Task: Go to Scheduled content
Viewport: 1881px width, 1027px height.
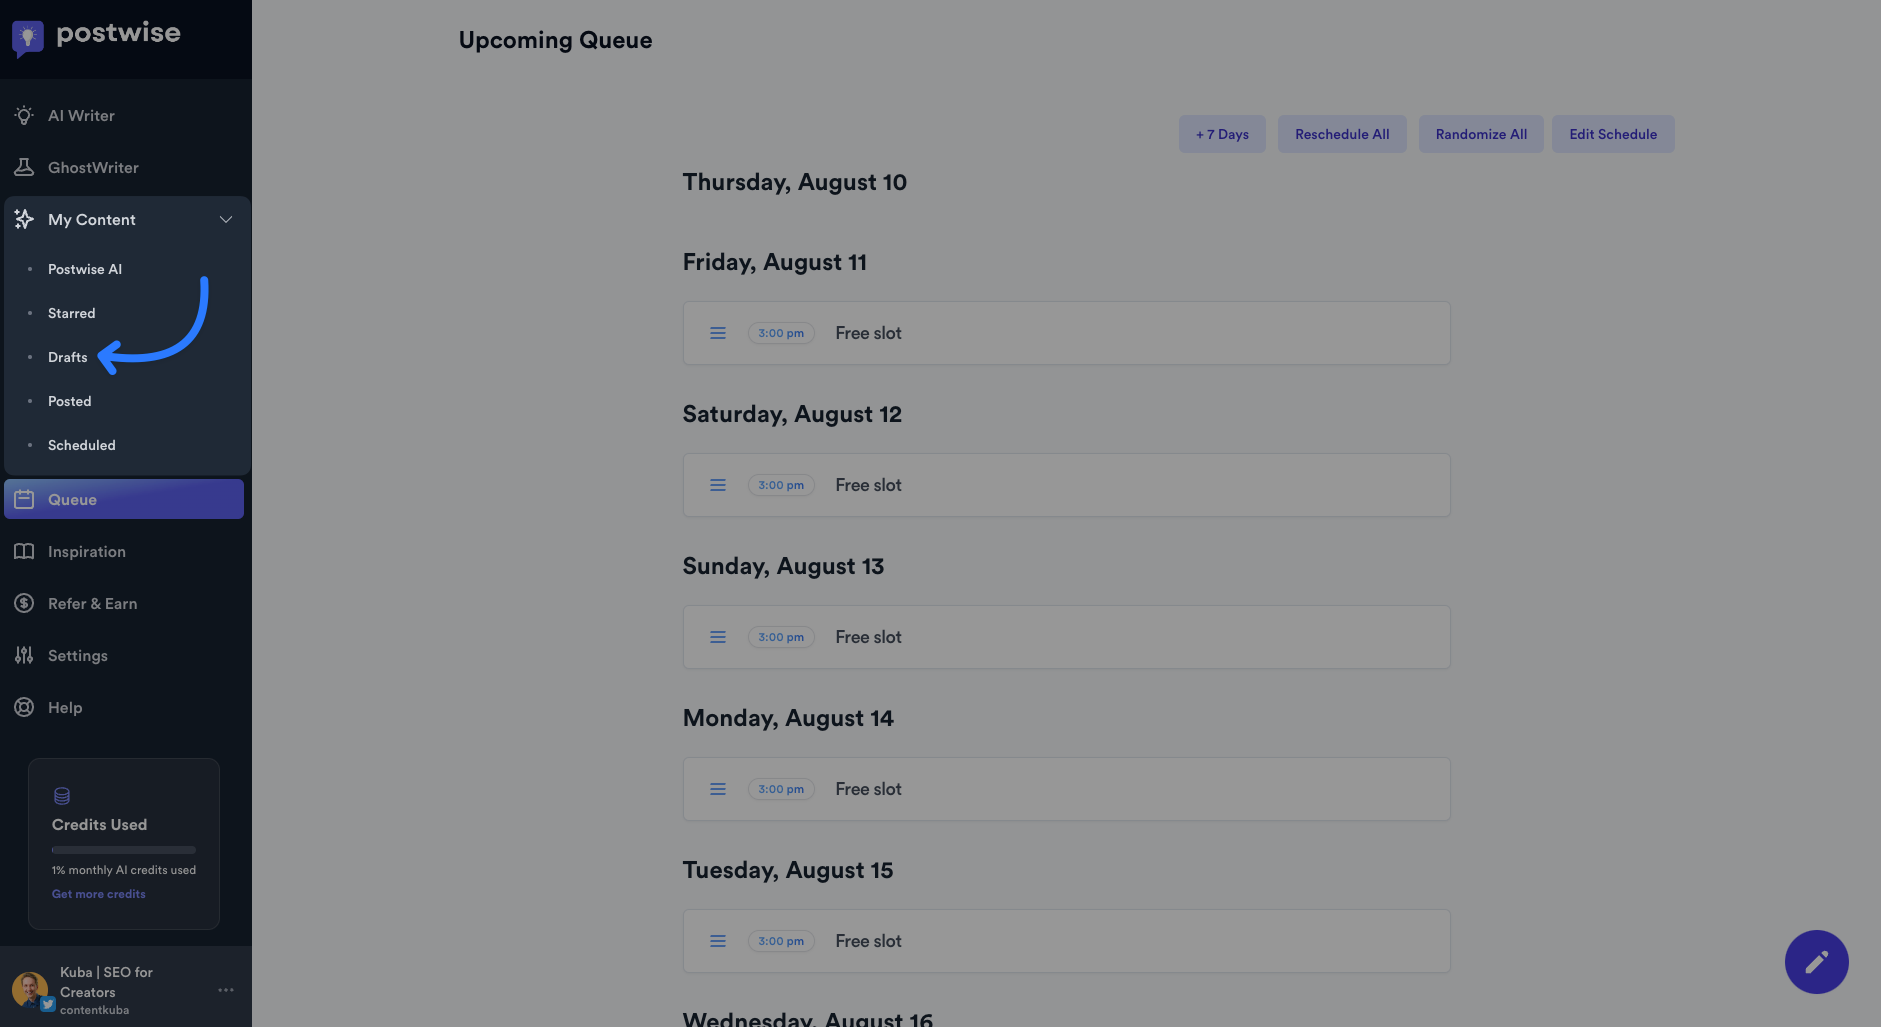Action: (82, 445)
